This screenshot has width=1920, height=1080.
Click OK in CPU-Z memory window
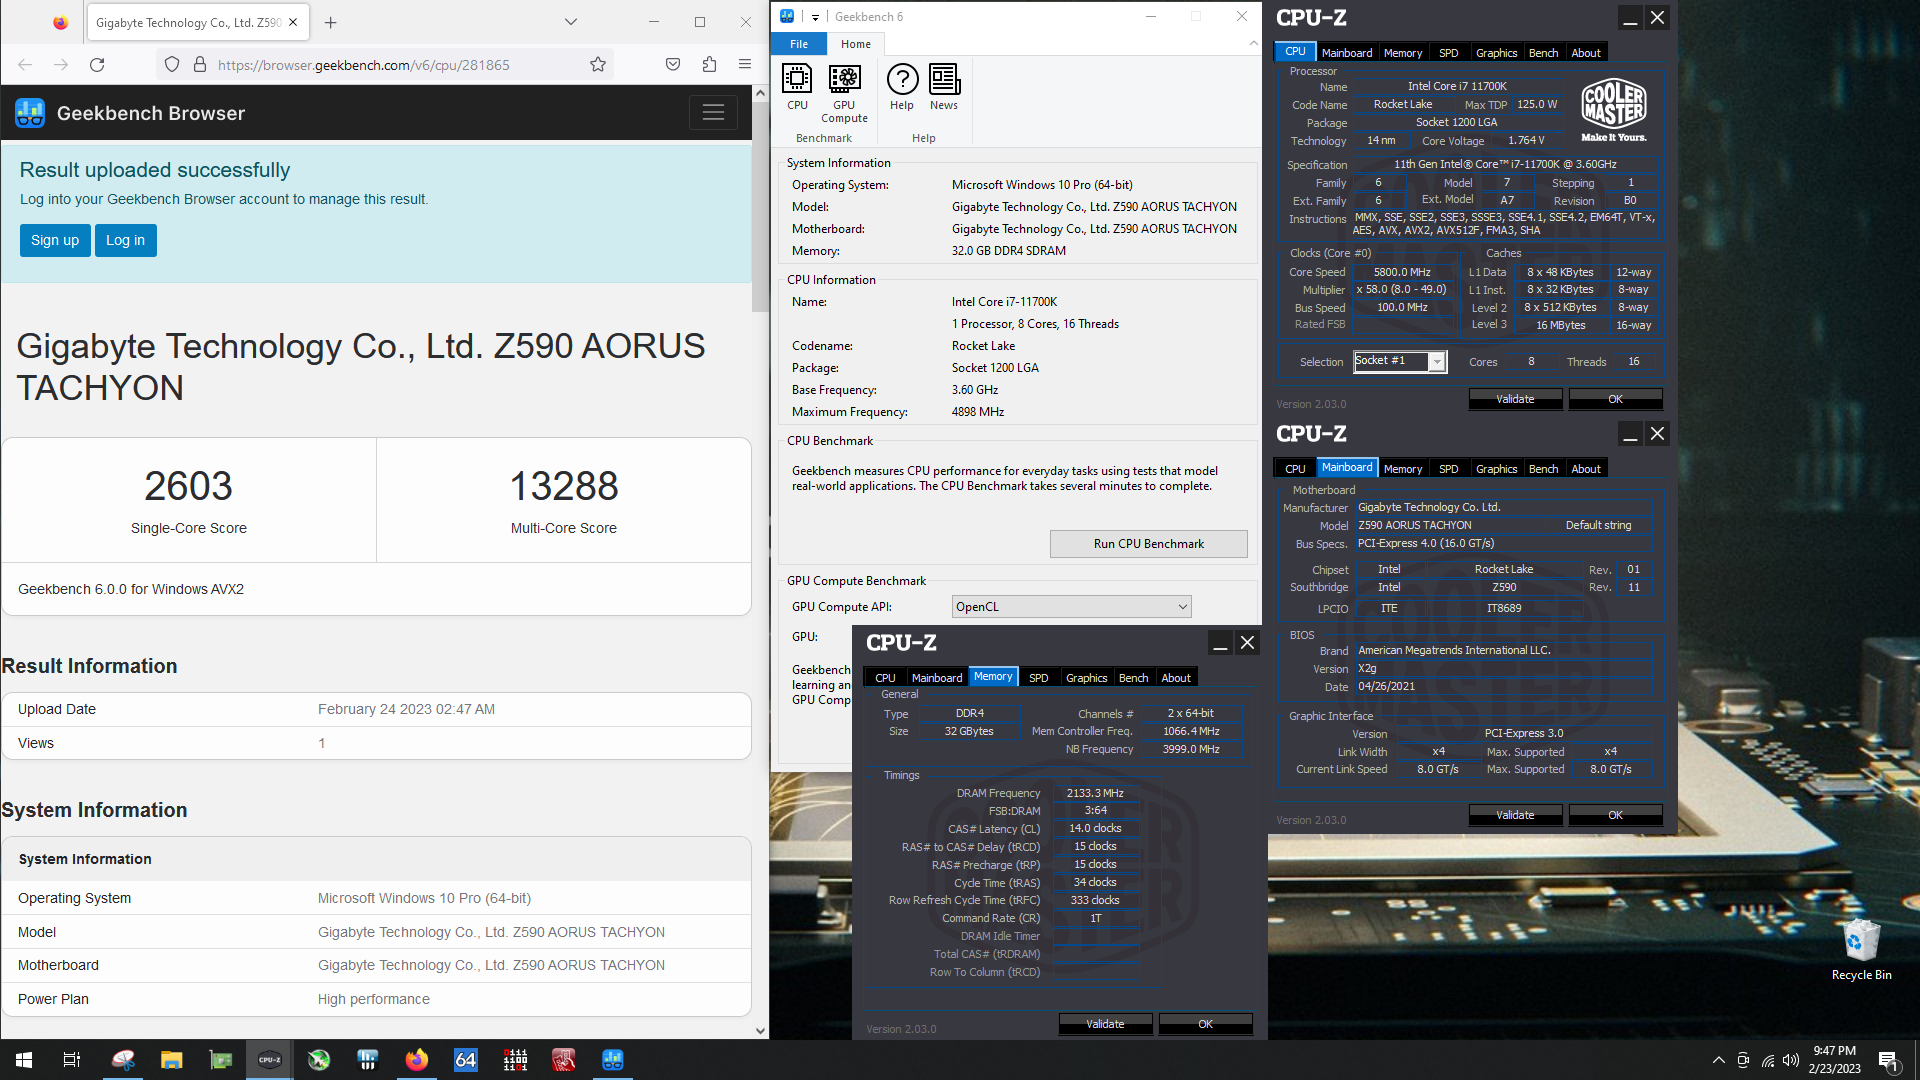point(1205,1024)
